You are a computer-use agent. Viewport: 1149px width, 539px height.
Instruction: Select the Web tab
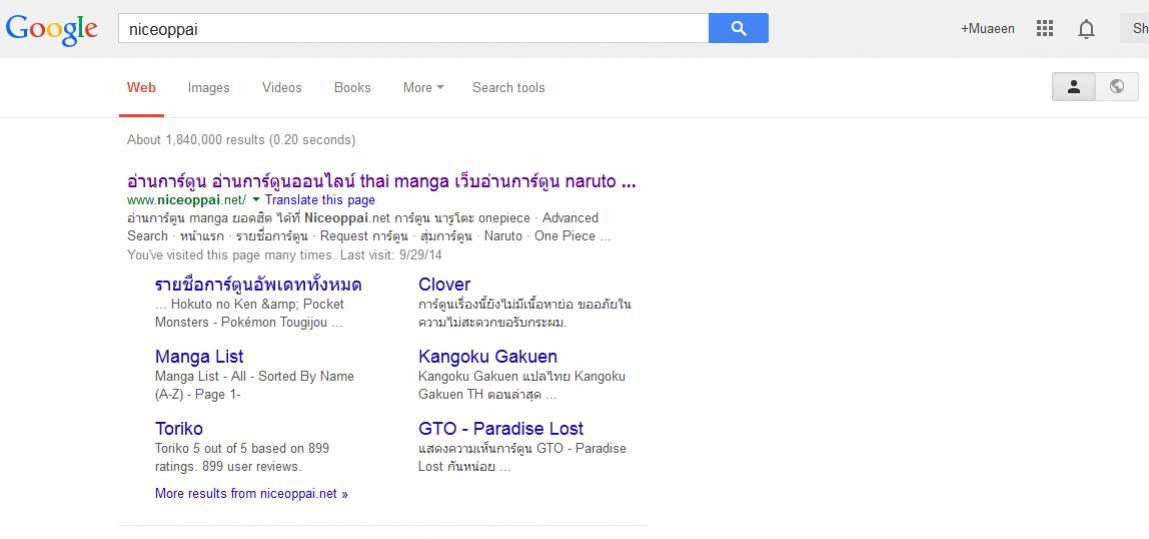point(141,88)
